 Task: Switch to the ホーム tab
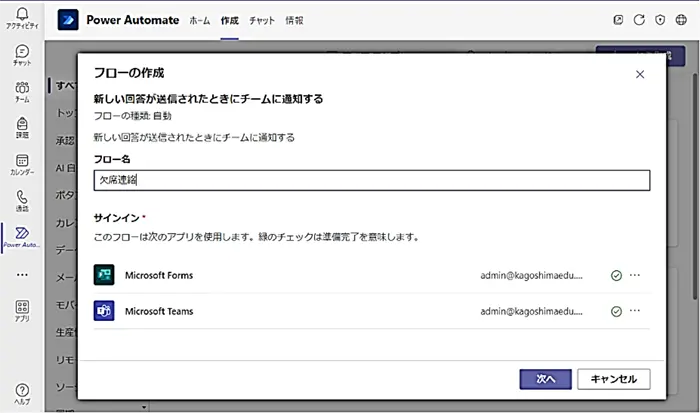pos(200,20)
